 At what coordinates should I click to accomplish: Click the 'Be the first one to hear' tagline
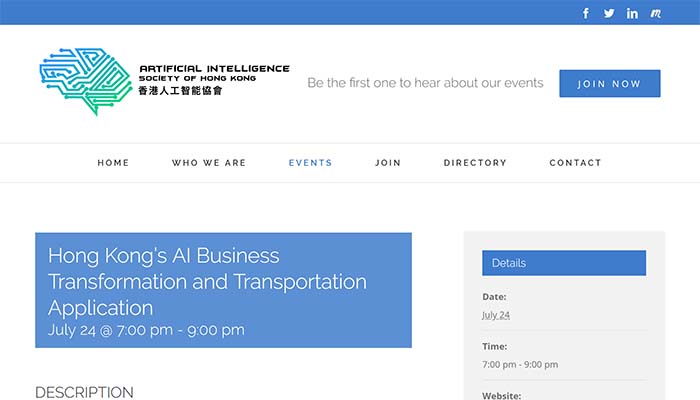coord(425,83)
